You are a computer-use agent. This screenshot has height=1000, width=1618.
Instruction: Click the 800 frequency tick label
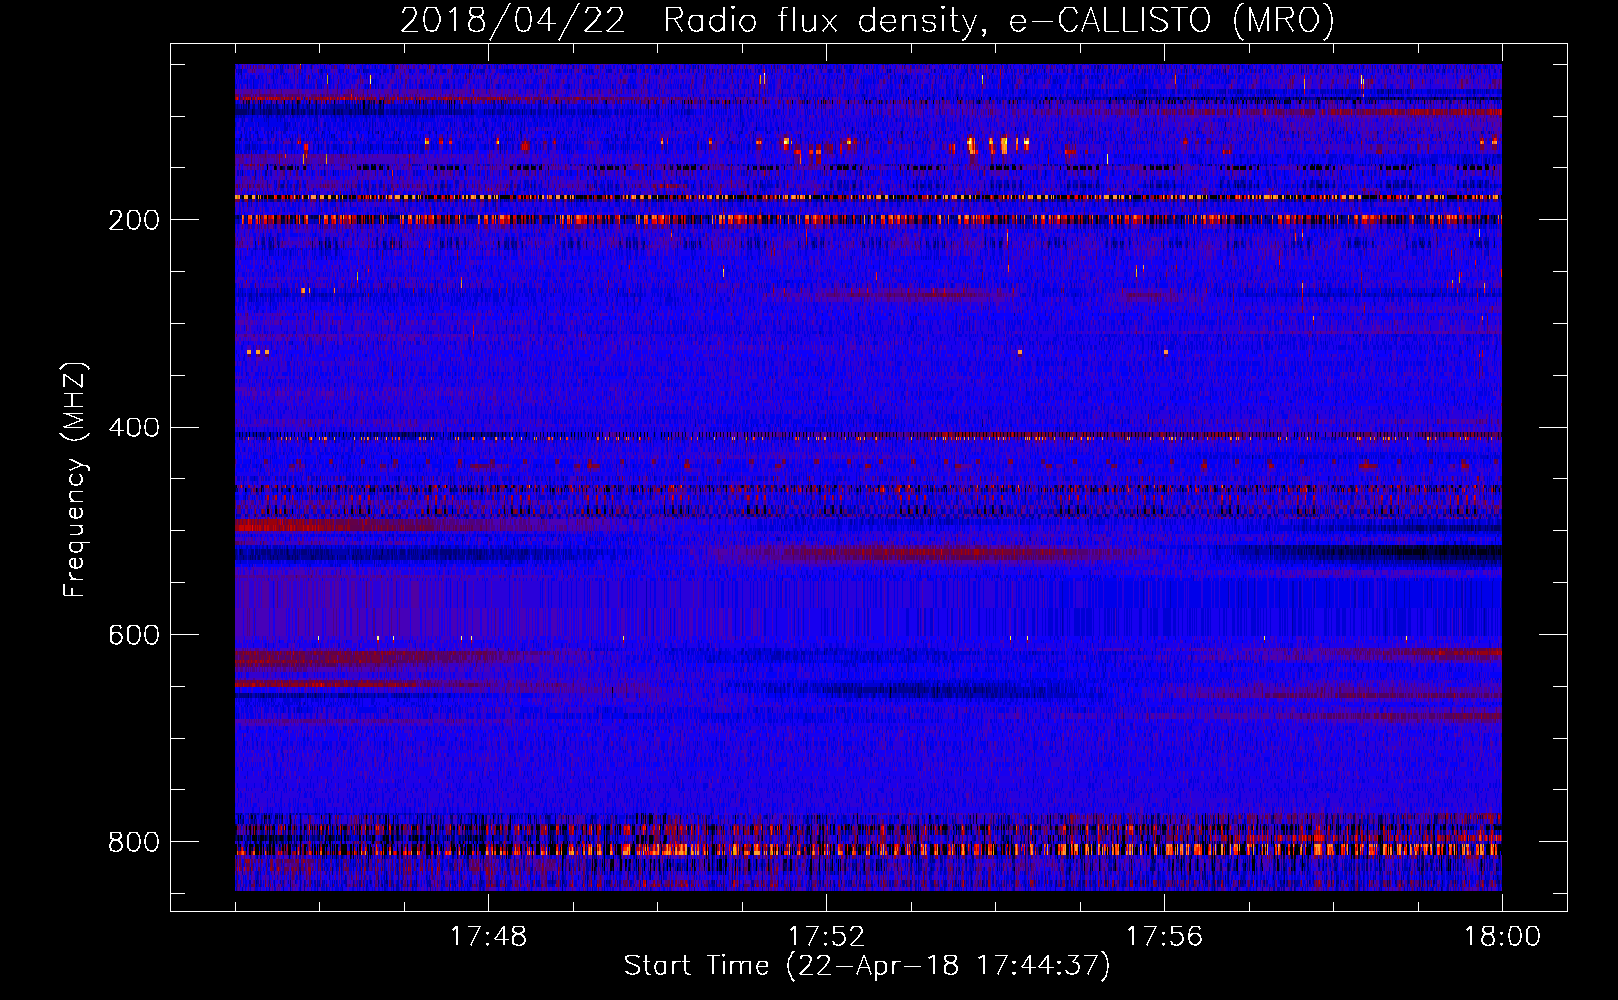pyautogui.click(x=134, y=843)
